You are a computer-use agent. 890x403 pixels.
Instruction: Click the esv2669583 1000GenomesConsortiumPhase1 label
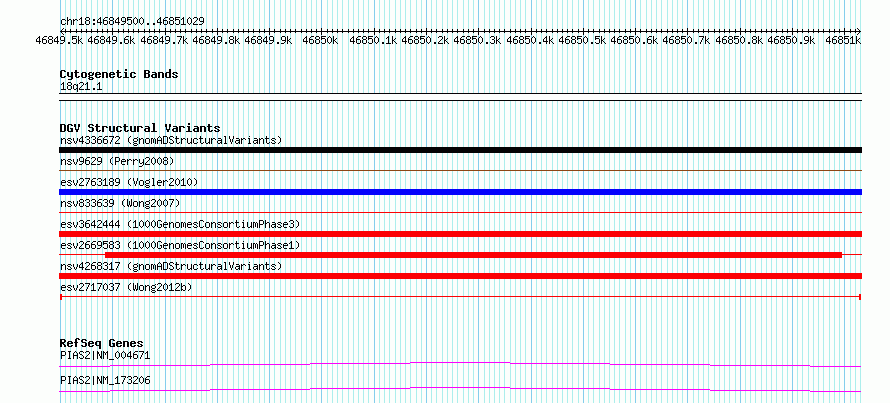click(x=180, y=245)
